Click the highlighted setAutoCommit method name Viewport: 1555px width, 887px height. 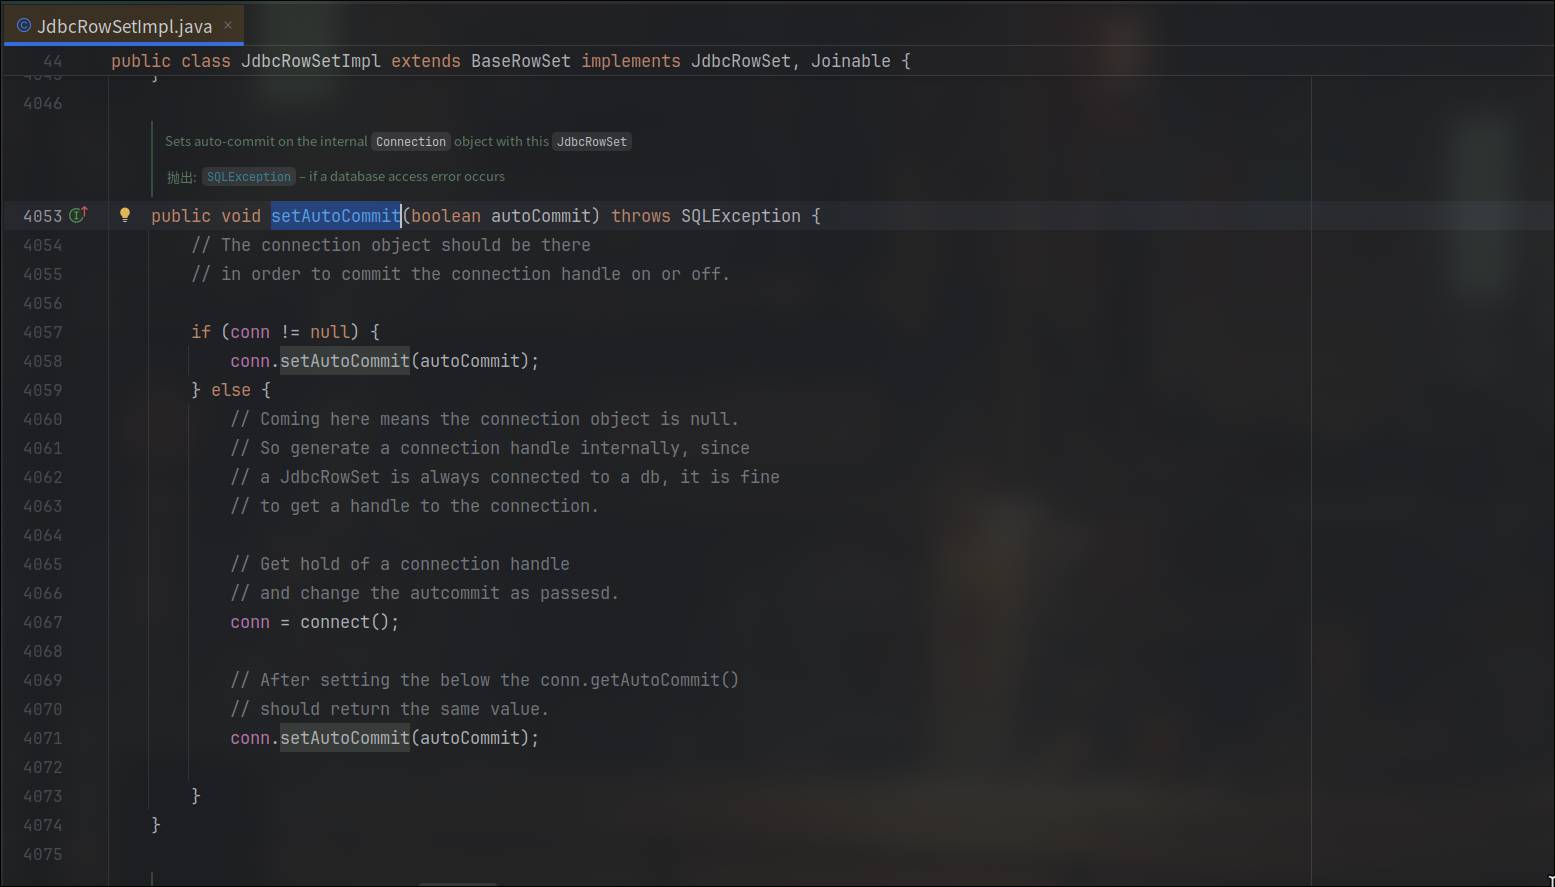click(x=335, y=216)
